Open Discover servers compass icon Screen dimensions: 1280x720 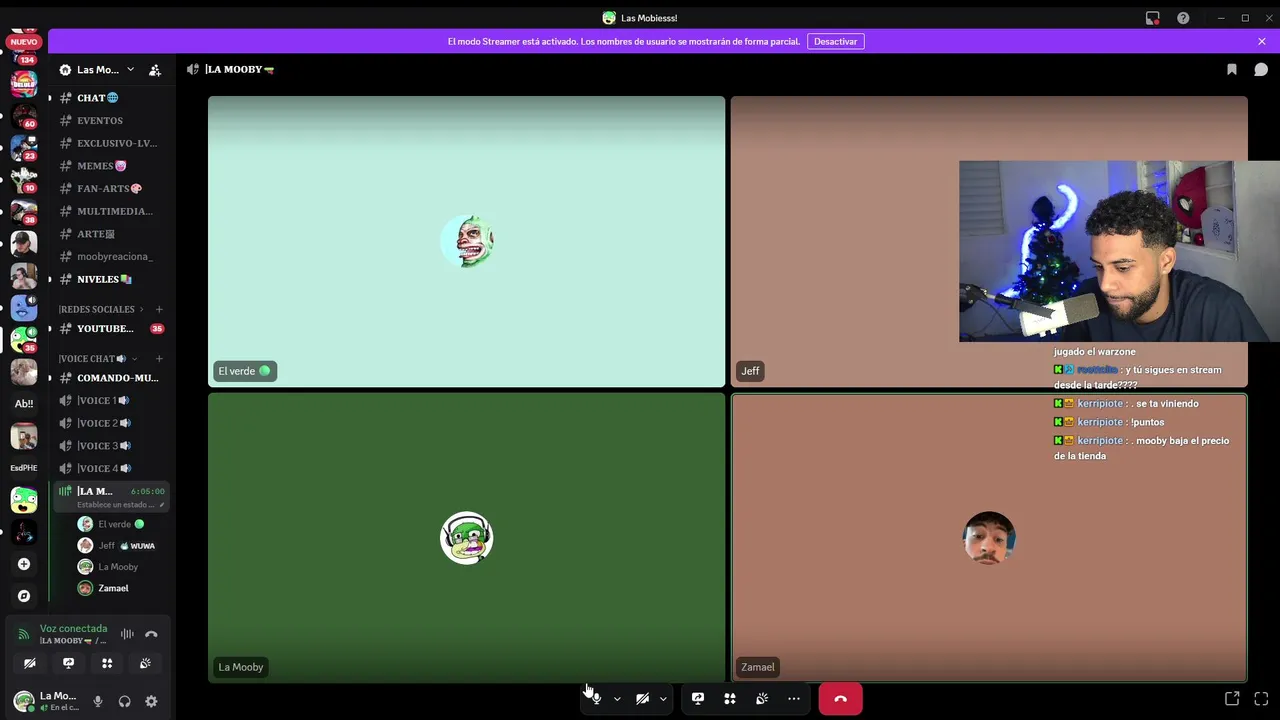click(24, 596)
